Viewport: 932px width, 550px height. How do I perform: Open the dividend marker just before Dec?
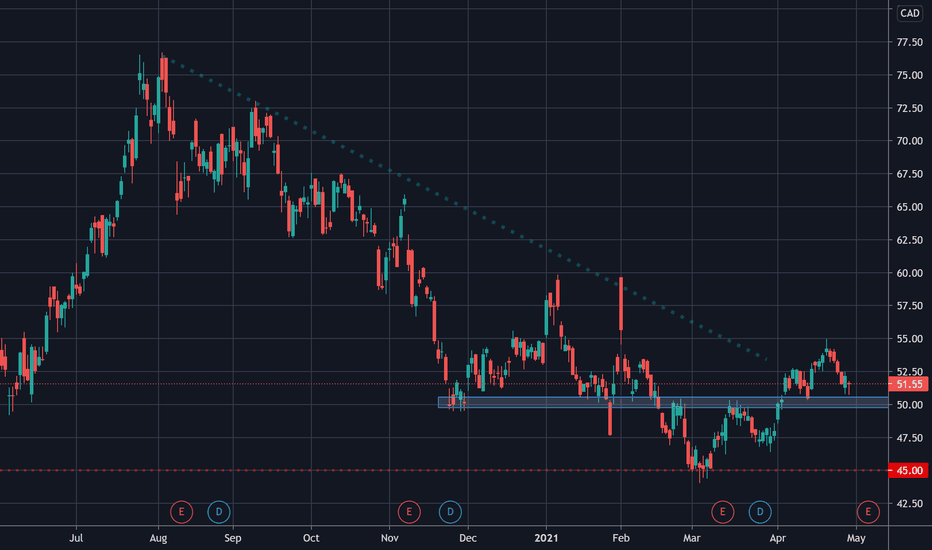point(450,511)
